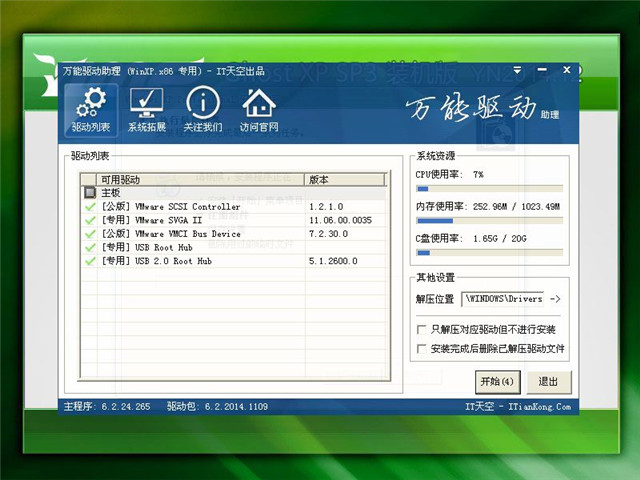Click the 可用驱动 column header

click(x=200, y=180)
